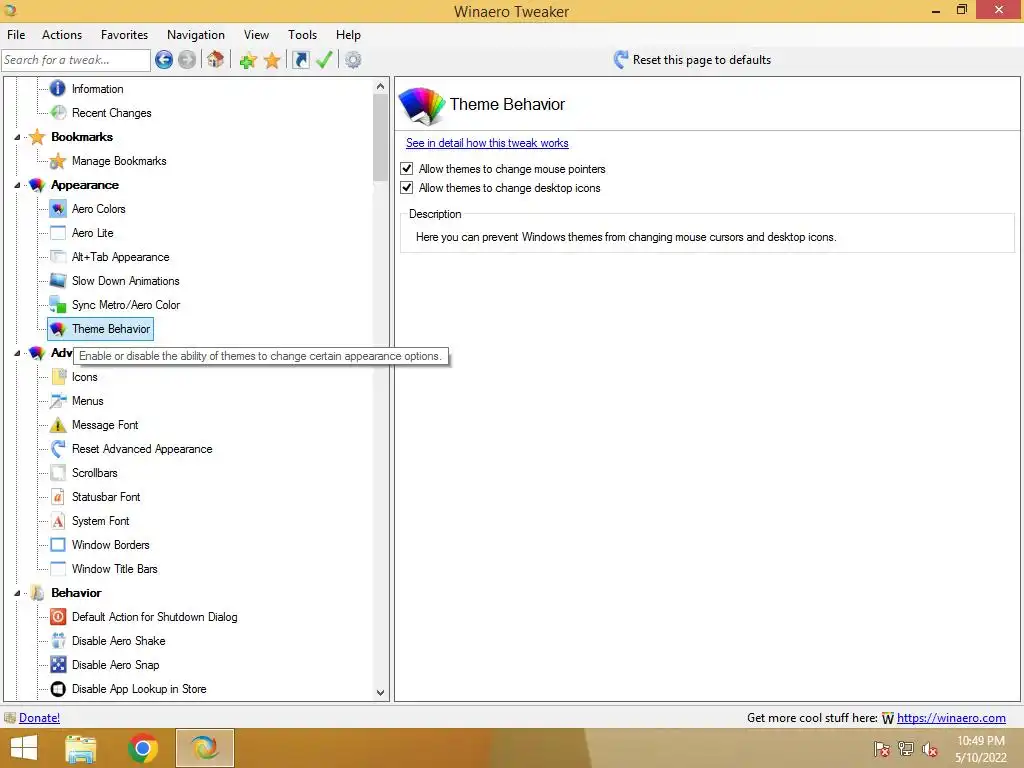Click the volume speaker tray icon
The width and height of the screenshot is (1024, 768).
point(930,749)
